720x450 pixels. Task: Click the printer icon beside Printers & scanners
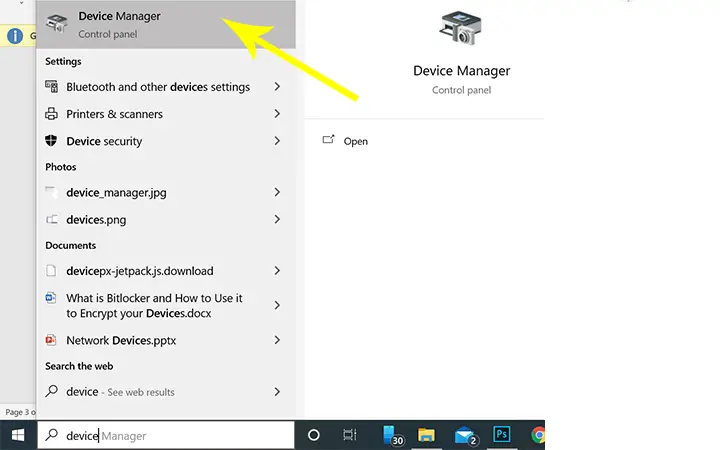pos(51,113)
